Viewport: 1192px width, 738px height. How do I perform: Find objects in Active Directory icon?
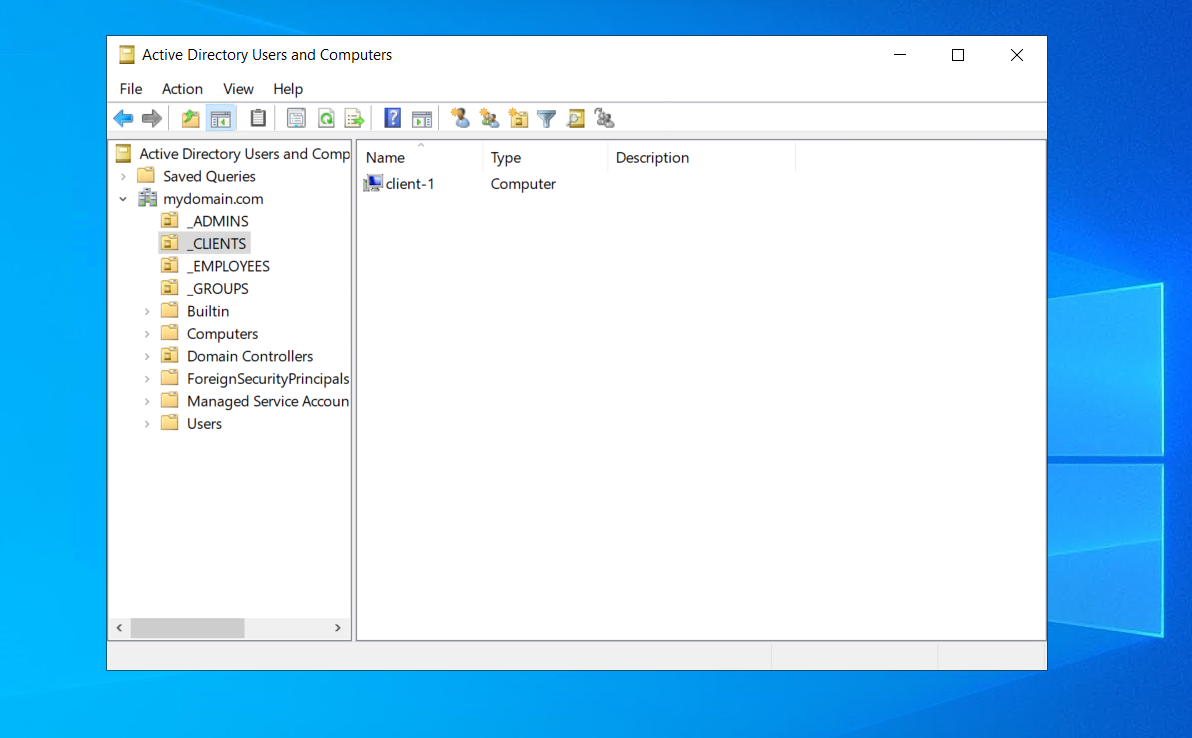point(575,119)
